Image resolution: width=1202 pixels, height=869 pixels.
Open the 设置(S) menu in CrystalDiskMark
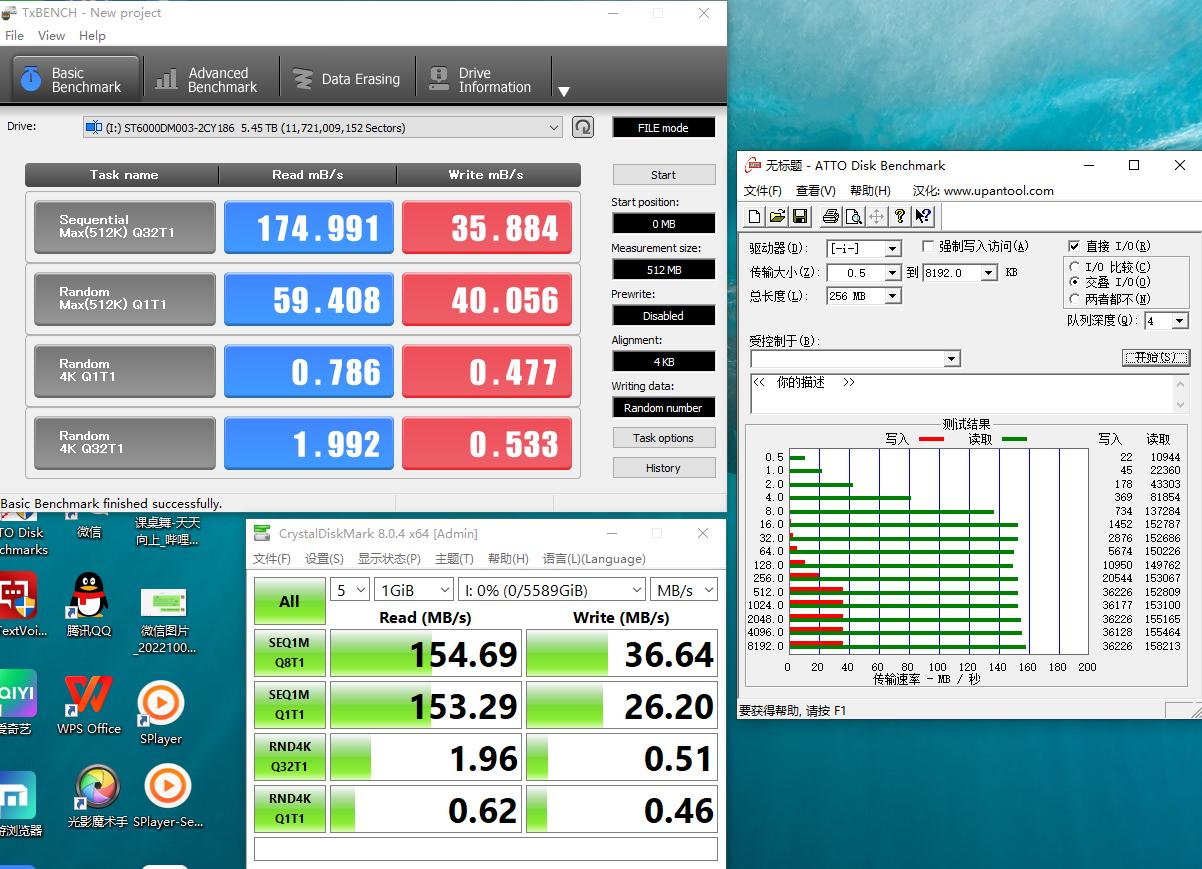pyautogui.click(x=324, y=559)
